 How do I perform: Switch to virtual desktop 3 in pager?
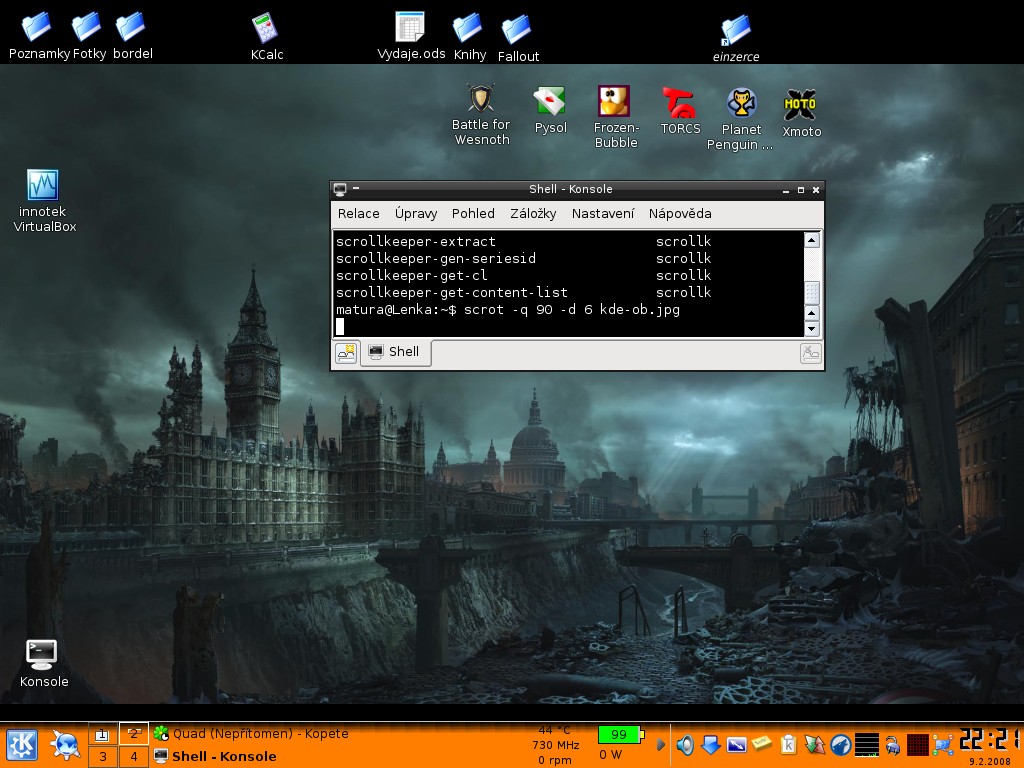coord(103,757)
